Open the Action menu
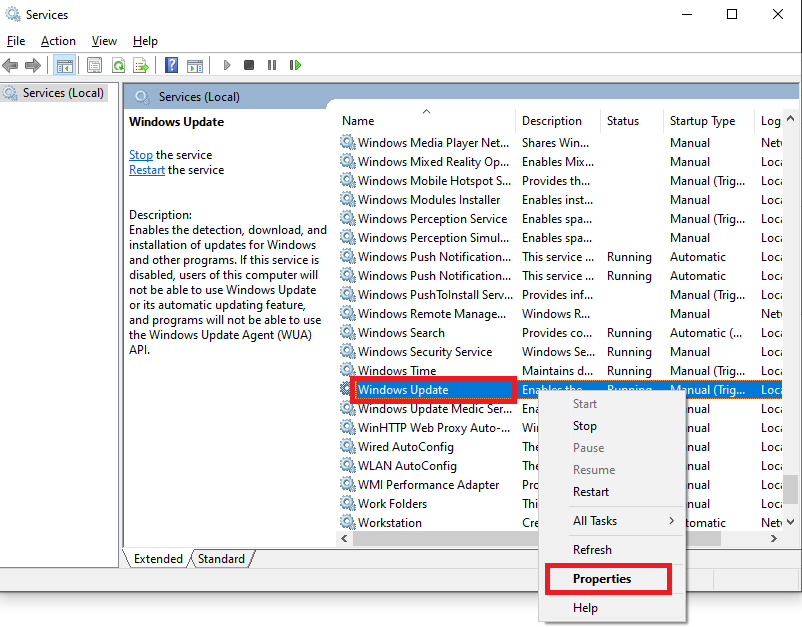This screenshot has height=627, width=802. tap(58, 41)
